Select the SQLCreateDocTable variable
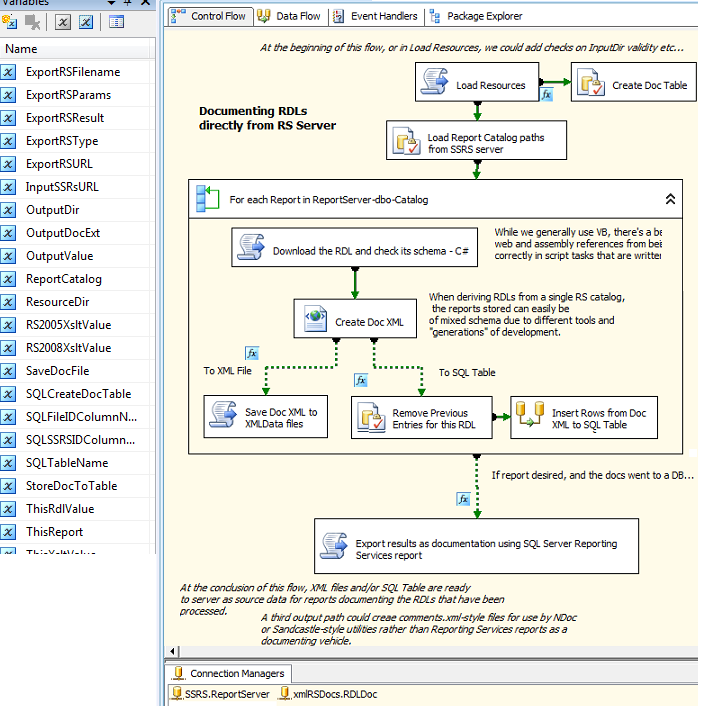Screen dimensions: 704x710 point(77,394)
